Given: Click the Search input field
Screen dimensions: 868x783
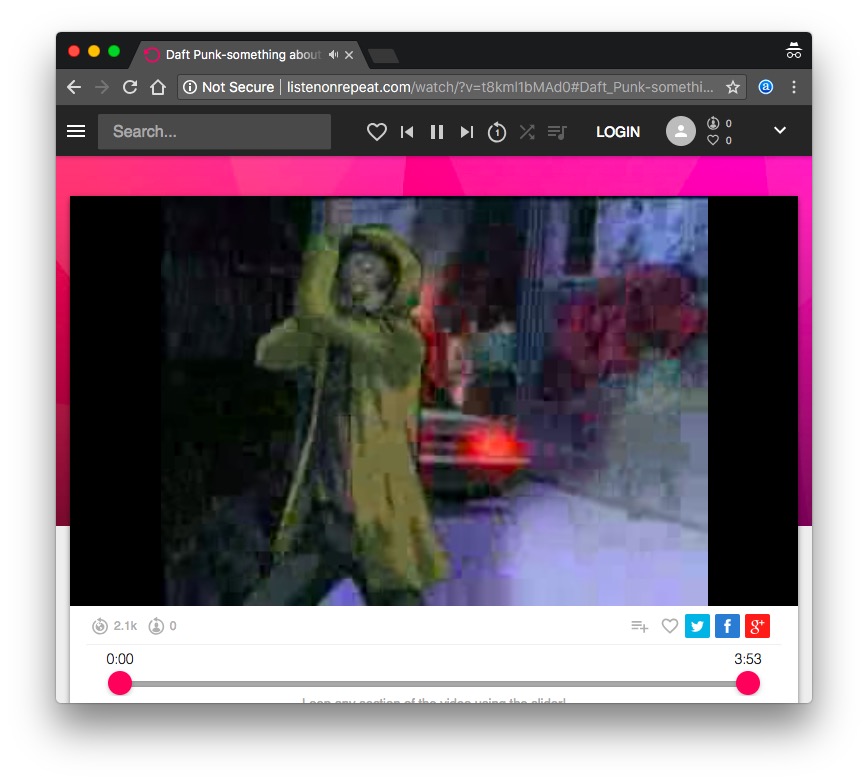Looking at the screenshot, I should click(x=214, y=131).
